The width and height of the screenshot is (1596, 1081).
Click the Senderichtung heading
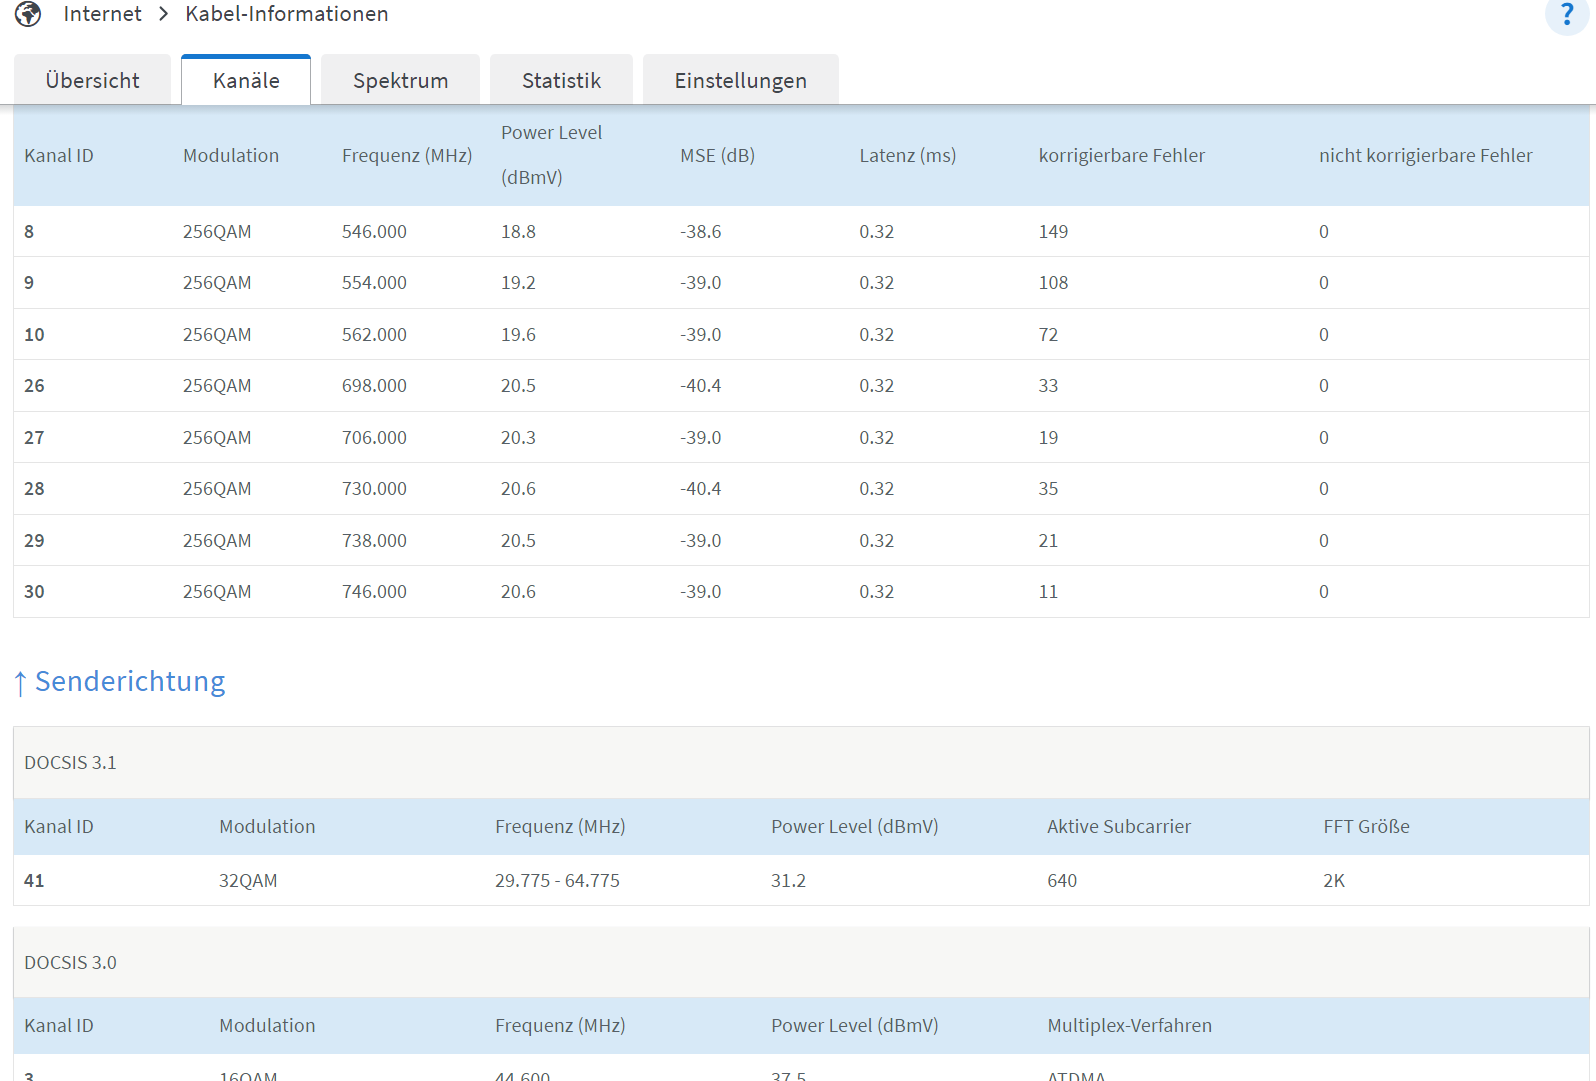click(130, 681)
